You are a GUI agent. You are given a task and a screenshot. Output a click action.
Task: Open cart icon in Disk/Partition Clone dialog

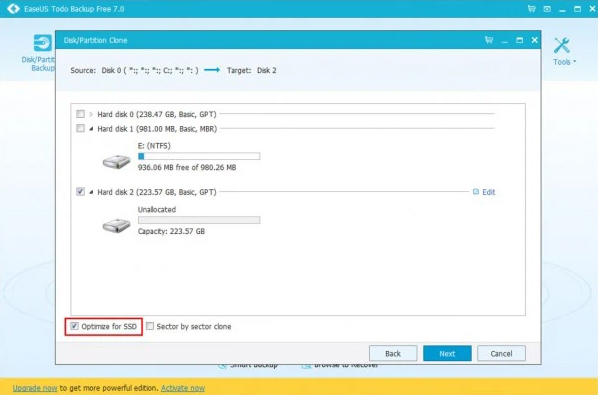point(489,40)
